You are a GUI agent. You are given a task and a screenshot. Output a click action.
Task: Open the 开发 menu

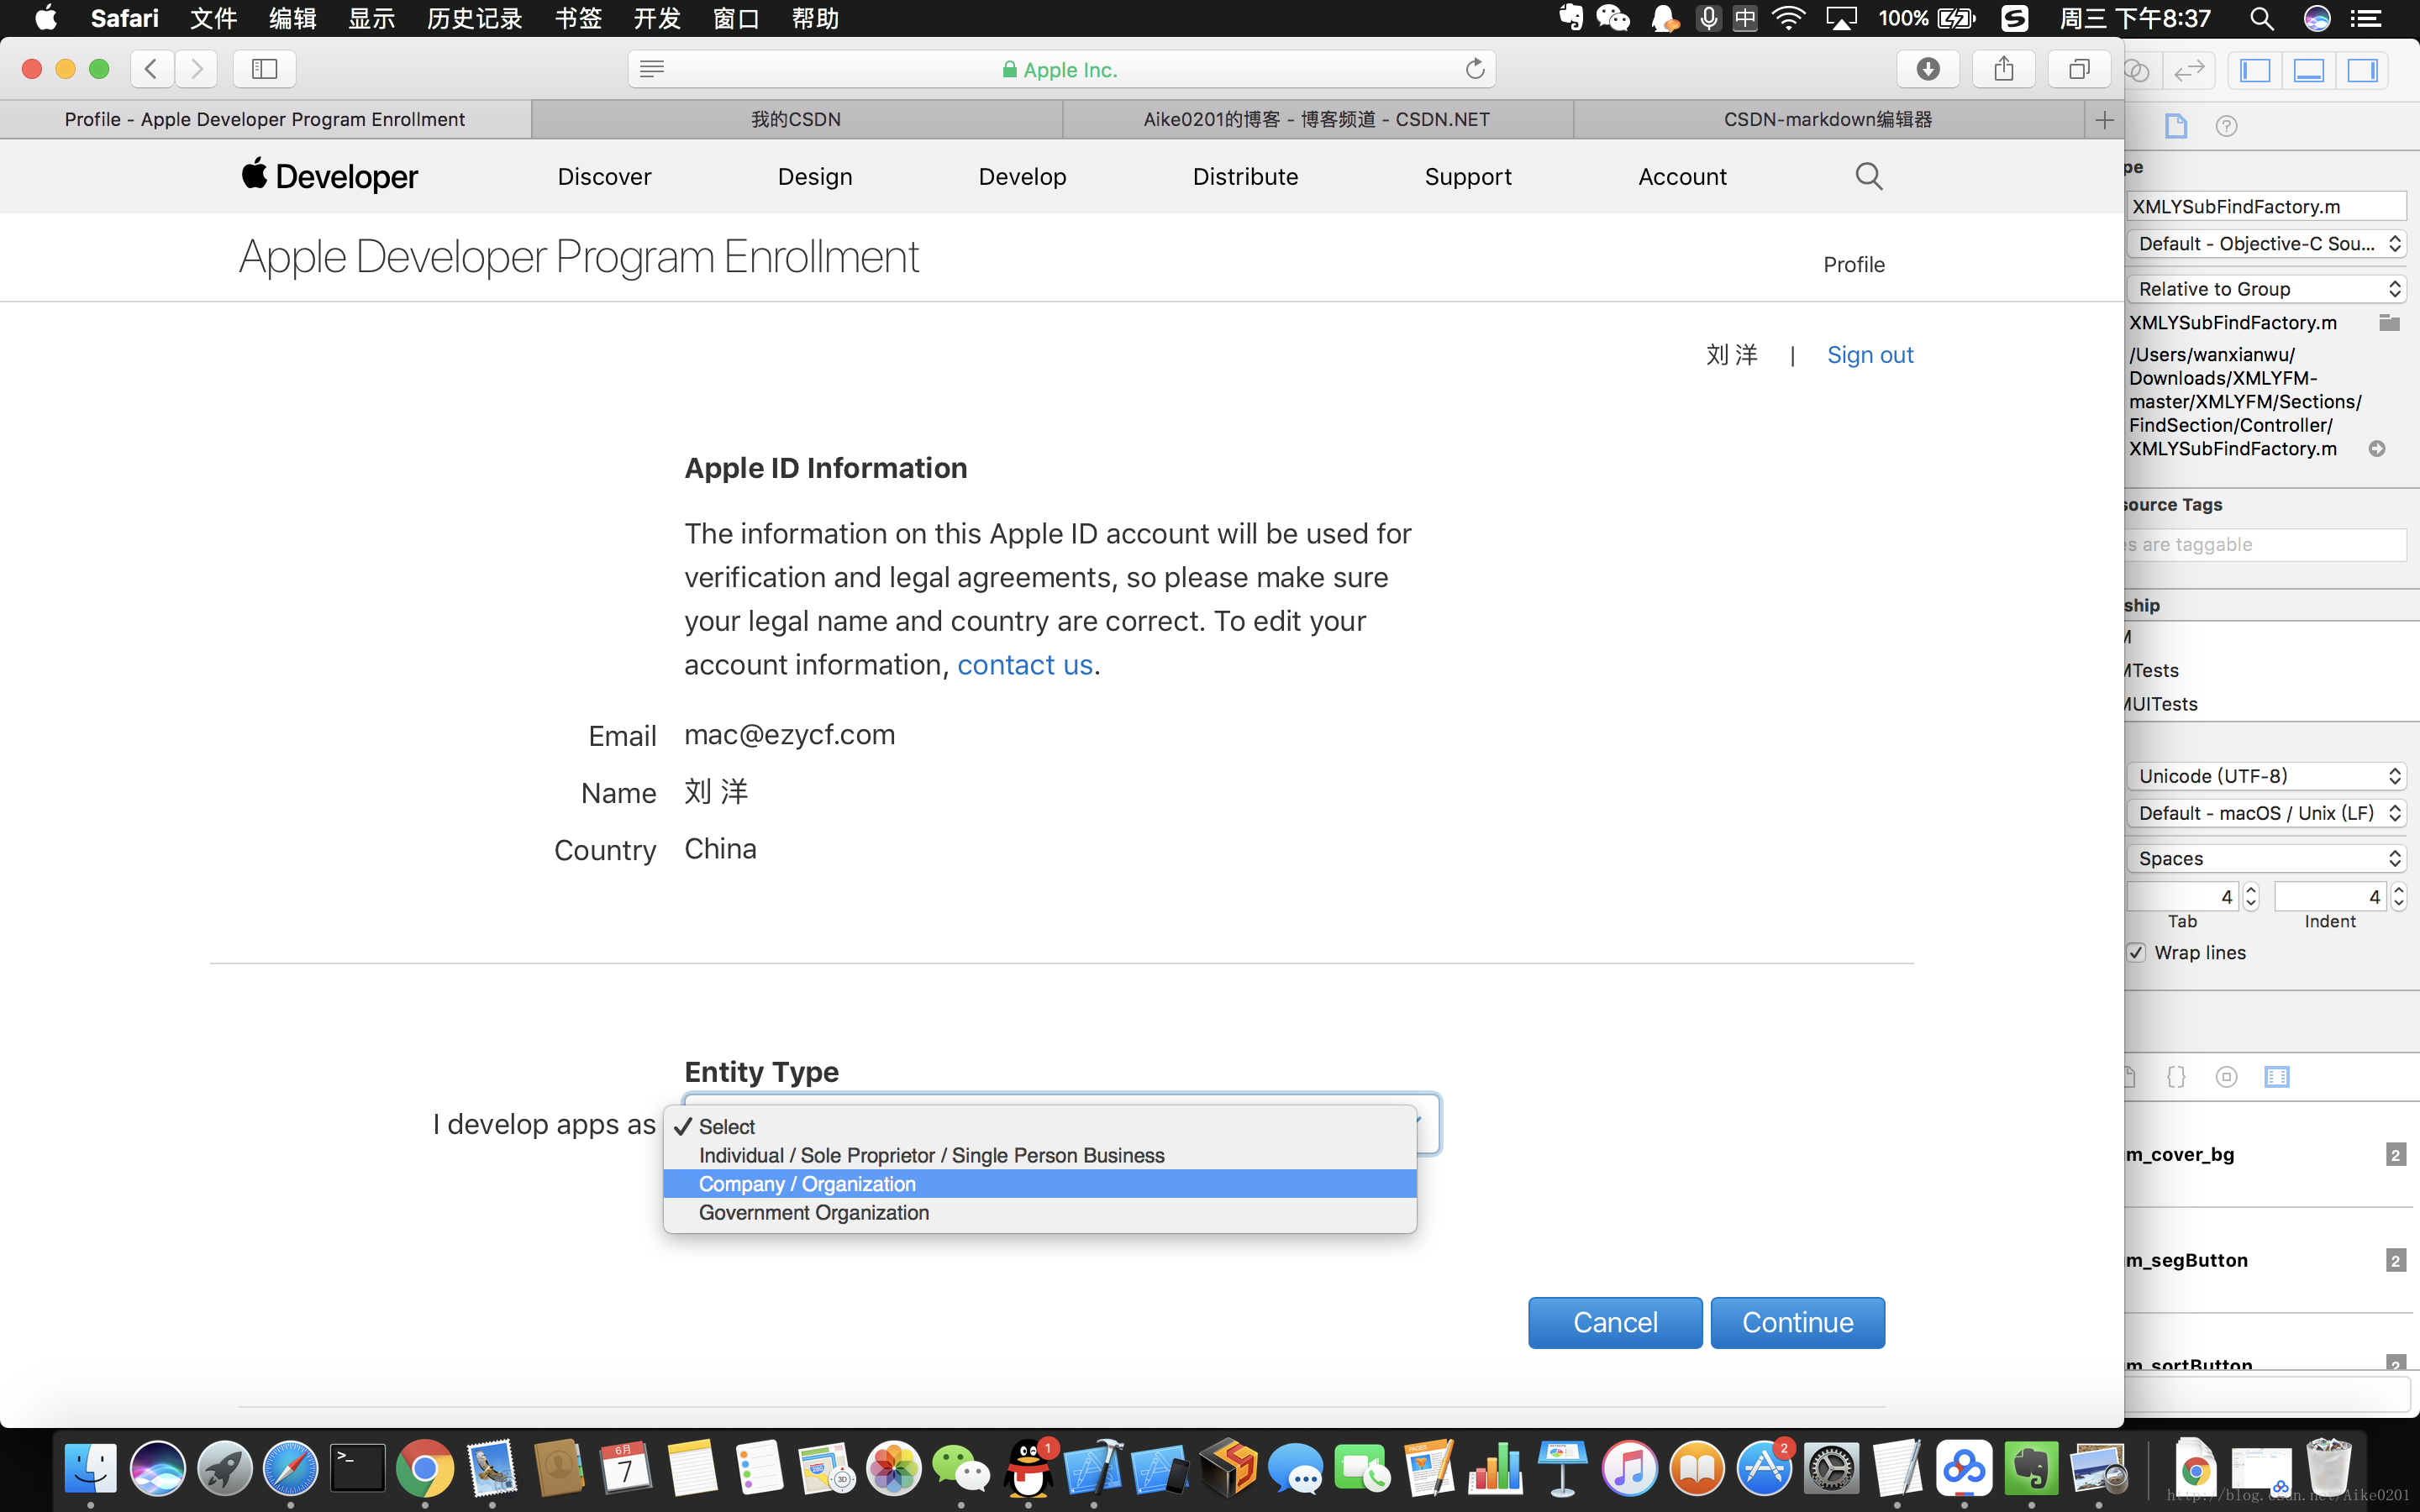(x=657, y=18)
